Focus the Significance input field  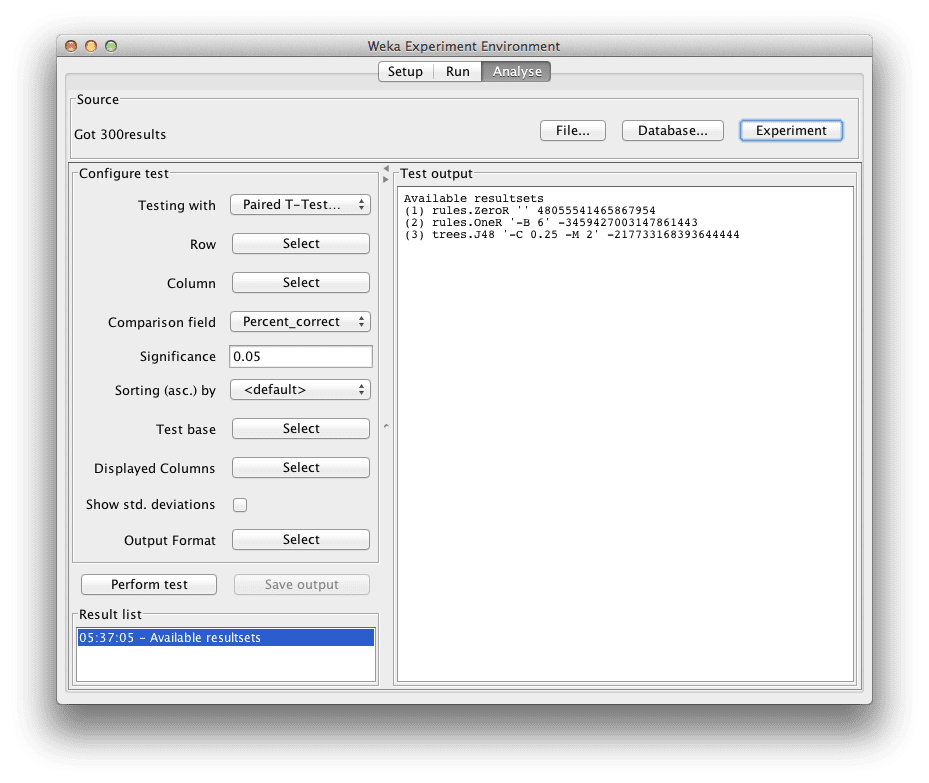click(301, 357)
